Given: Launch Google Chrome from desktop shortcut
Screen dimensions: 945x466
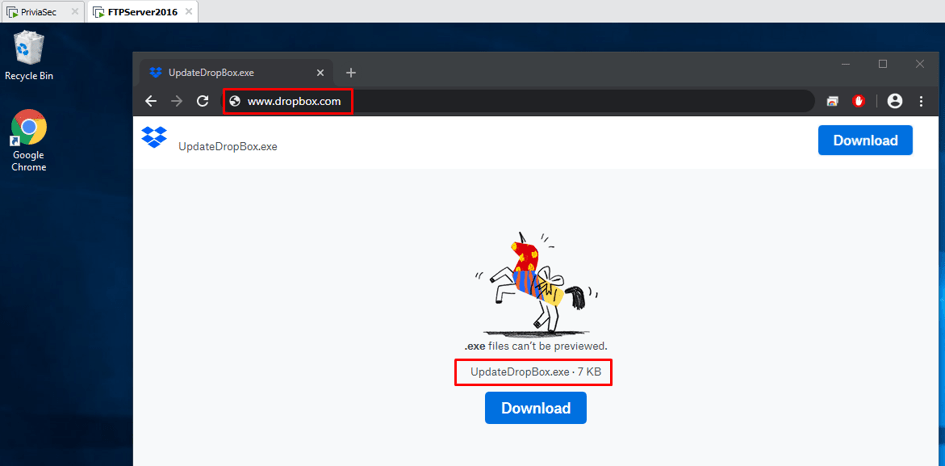Looking at the screenshot, I should pos(28,140).
